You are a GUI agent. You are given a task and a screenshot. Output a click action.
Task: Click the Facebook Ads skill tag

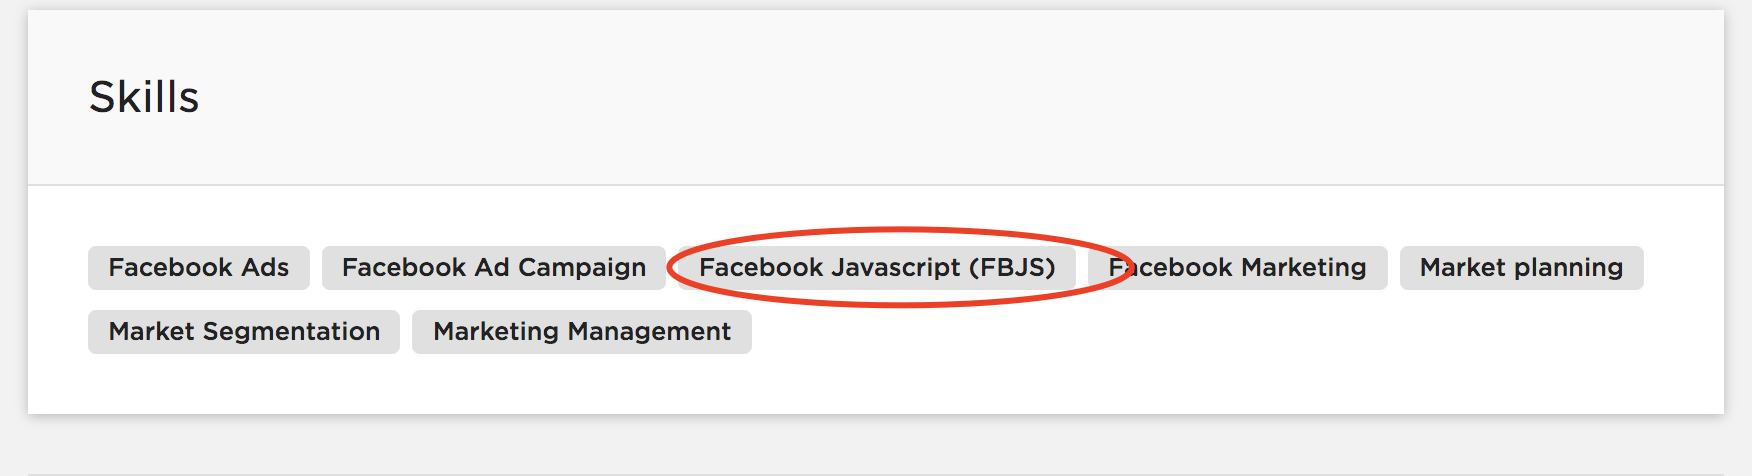pos(198,268)
